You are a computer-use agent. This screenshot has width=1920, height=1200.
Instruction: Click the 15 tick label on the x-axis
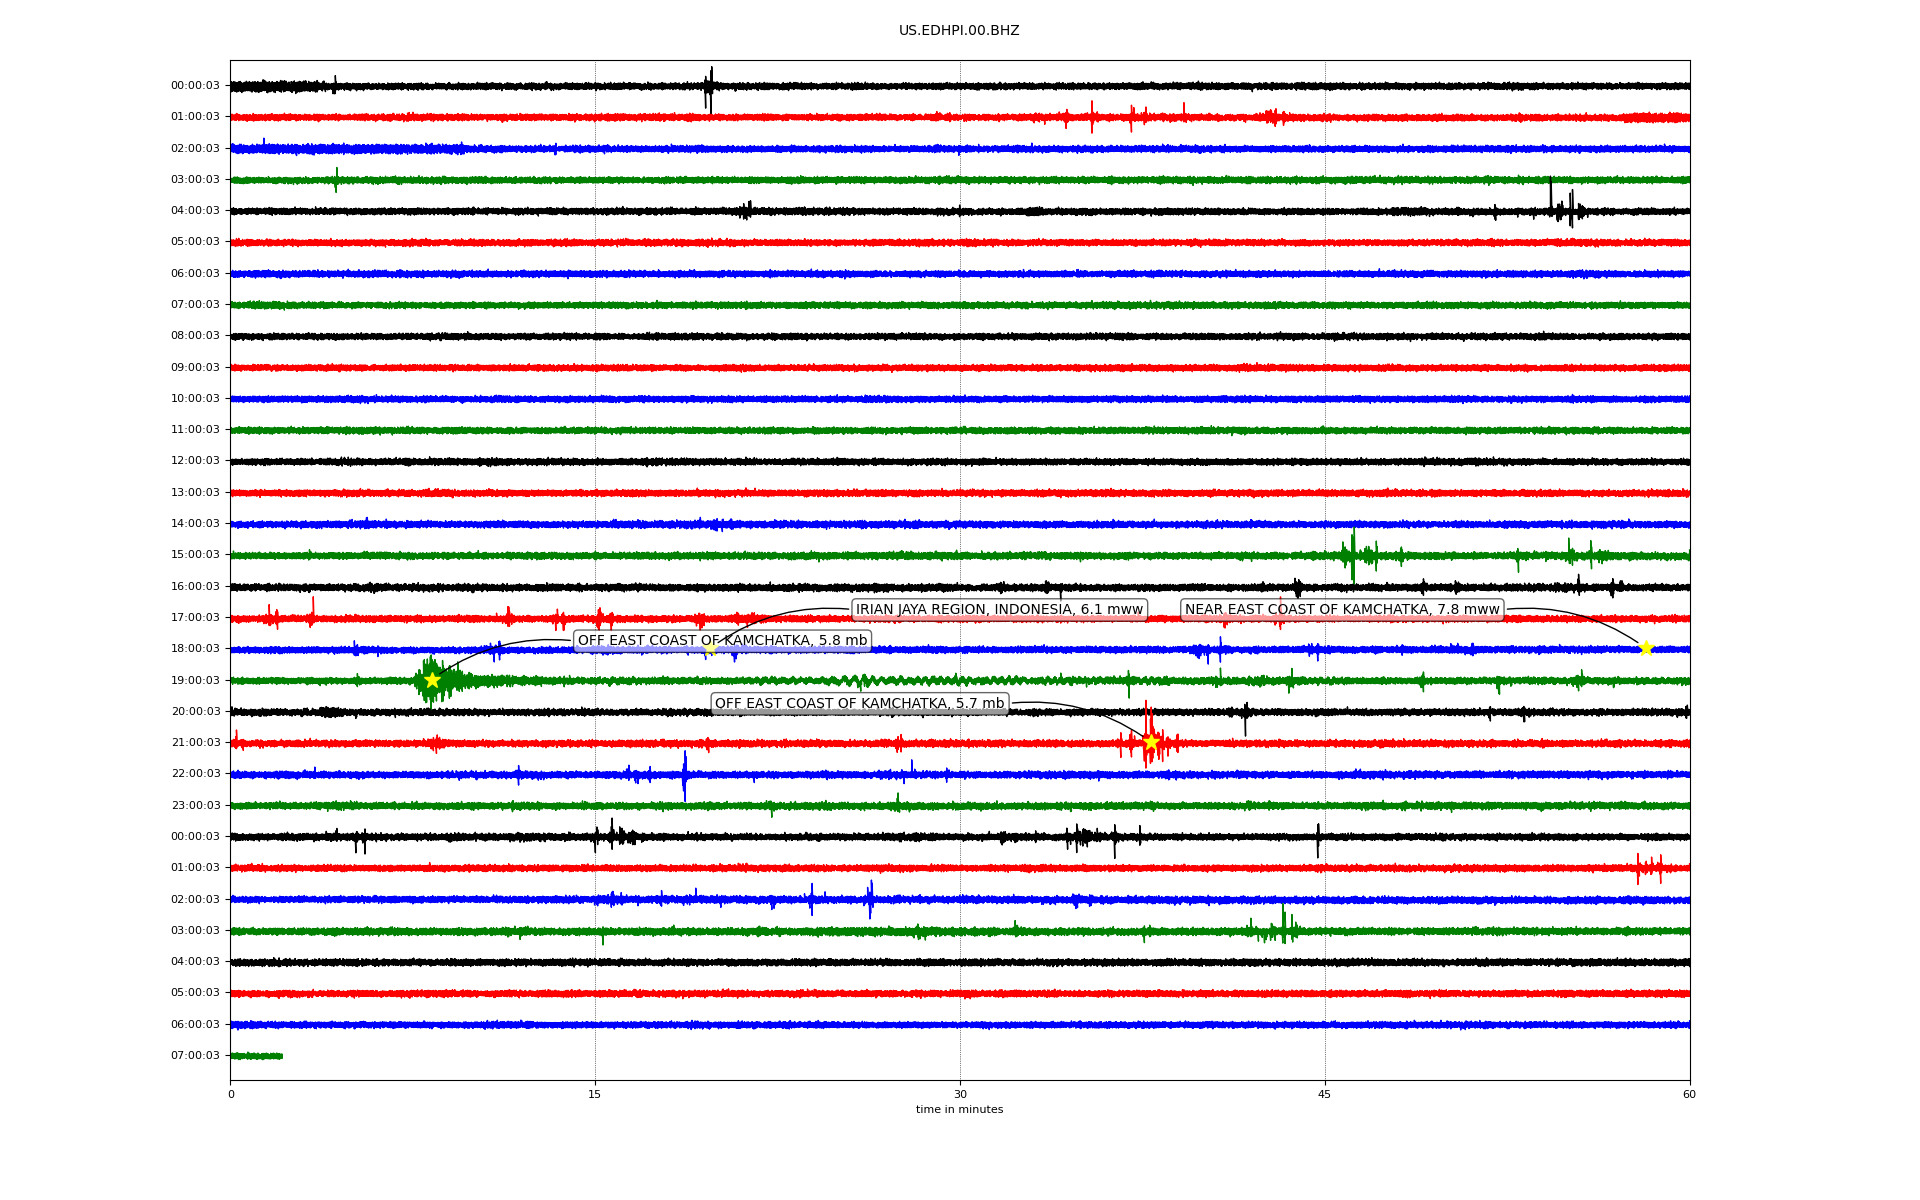(x=595, y=1094)
